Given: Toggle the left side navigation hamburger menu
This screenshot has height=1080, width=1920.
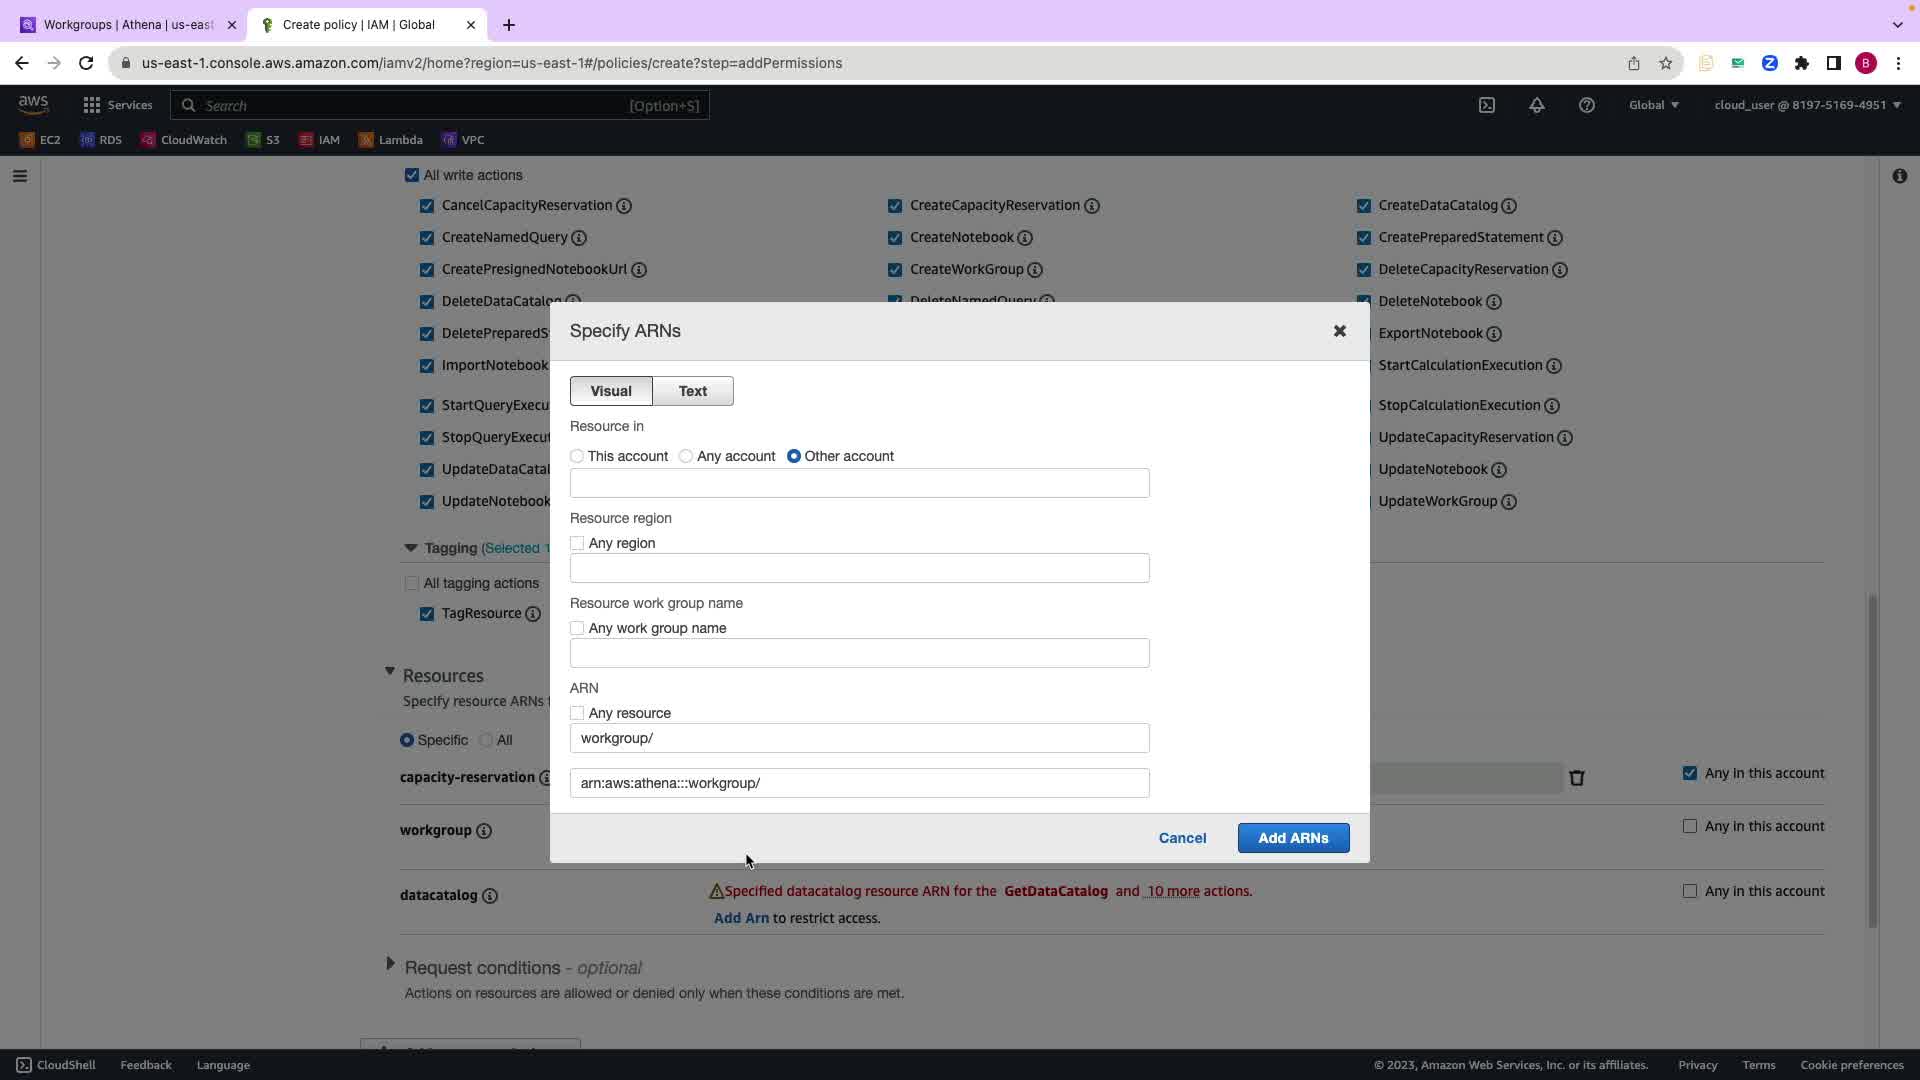Looking at the screenshot, I should click(20, 176).
